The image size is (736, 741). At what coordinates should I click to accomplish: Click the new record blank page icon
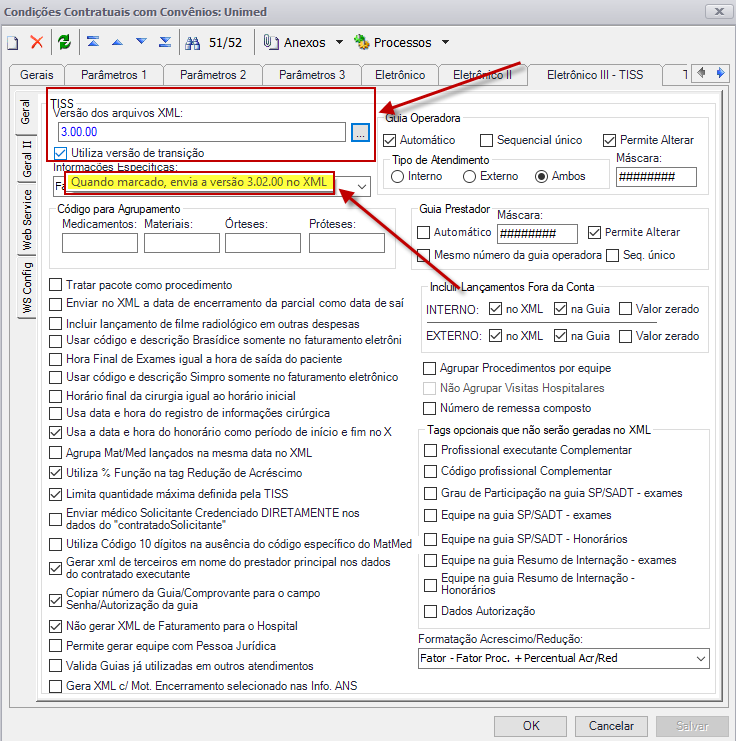click(x=13, y=43)
